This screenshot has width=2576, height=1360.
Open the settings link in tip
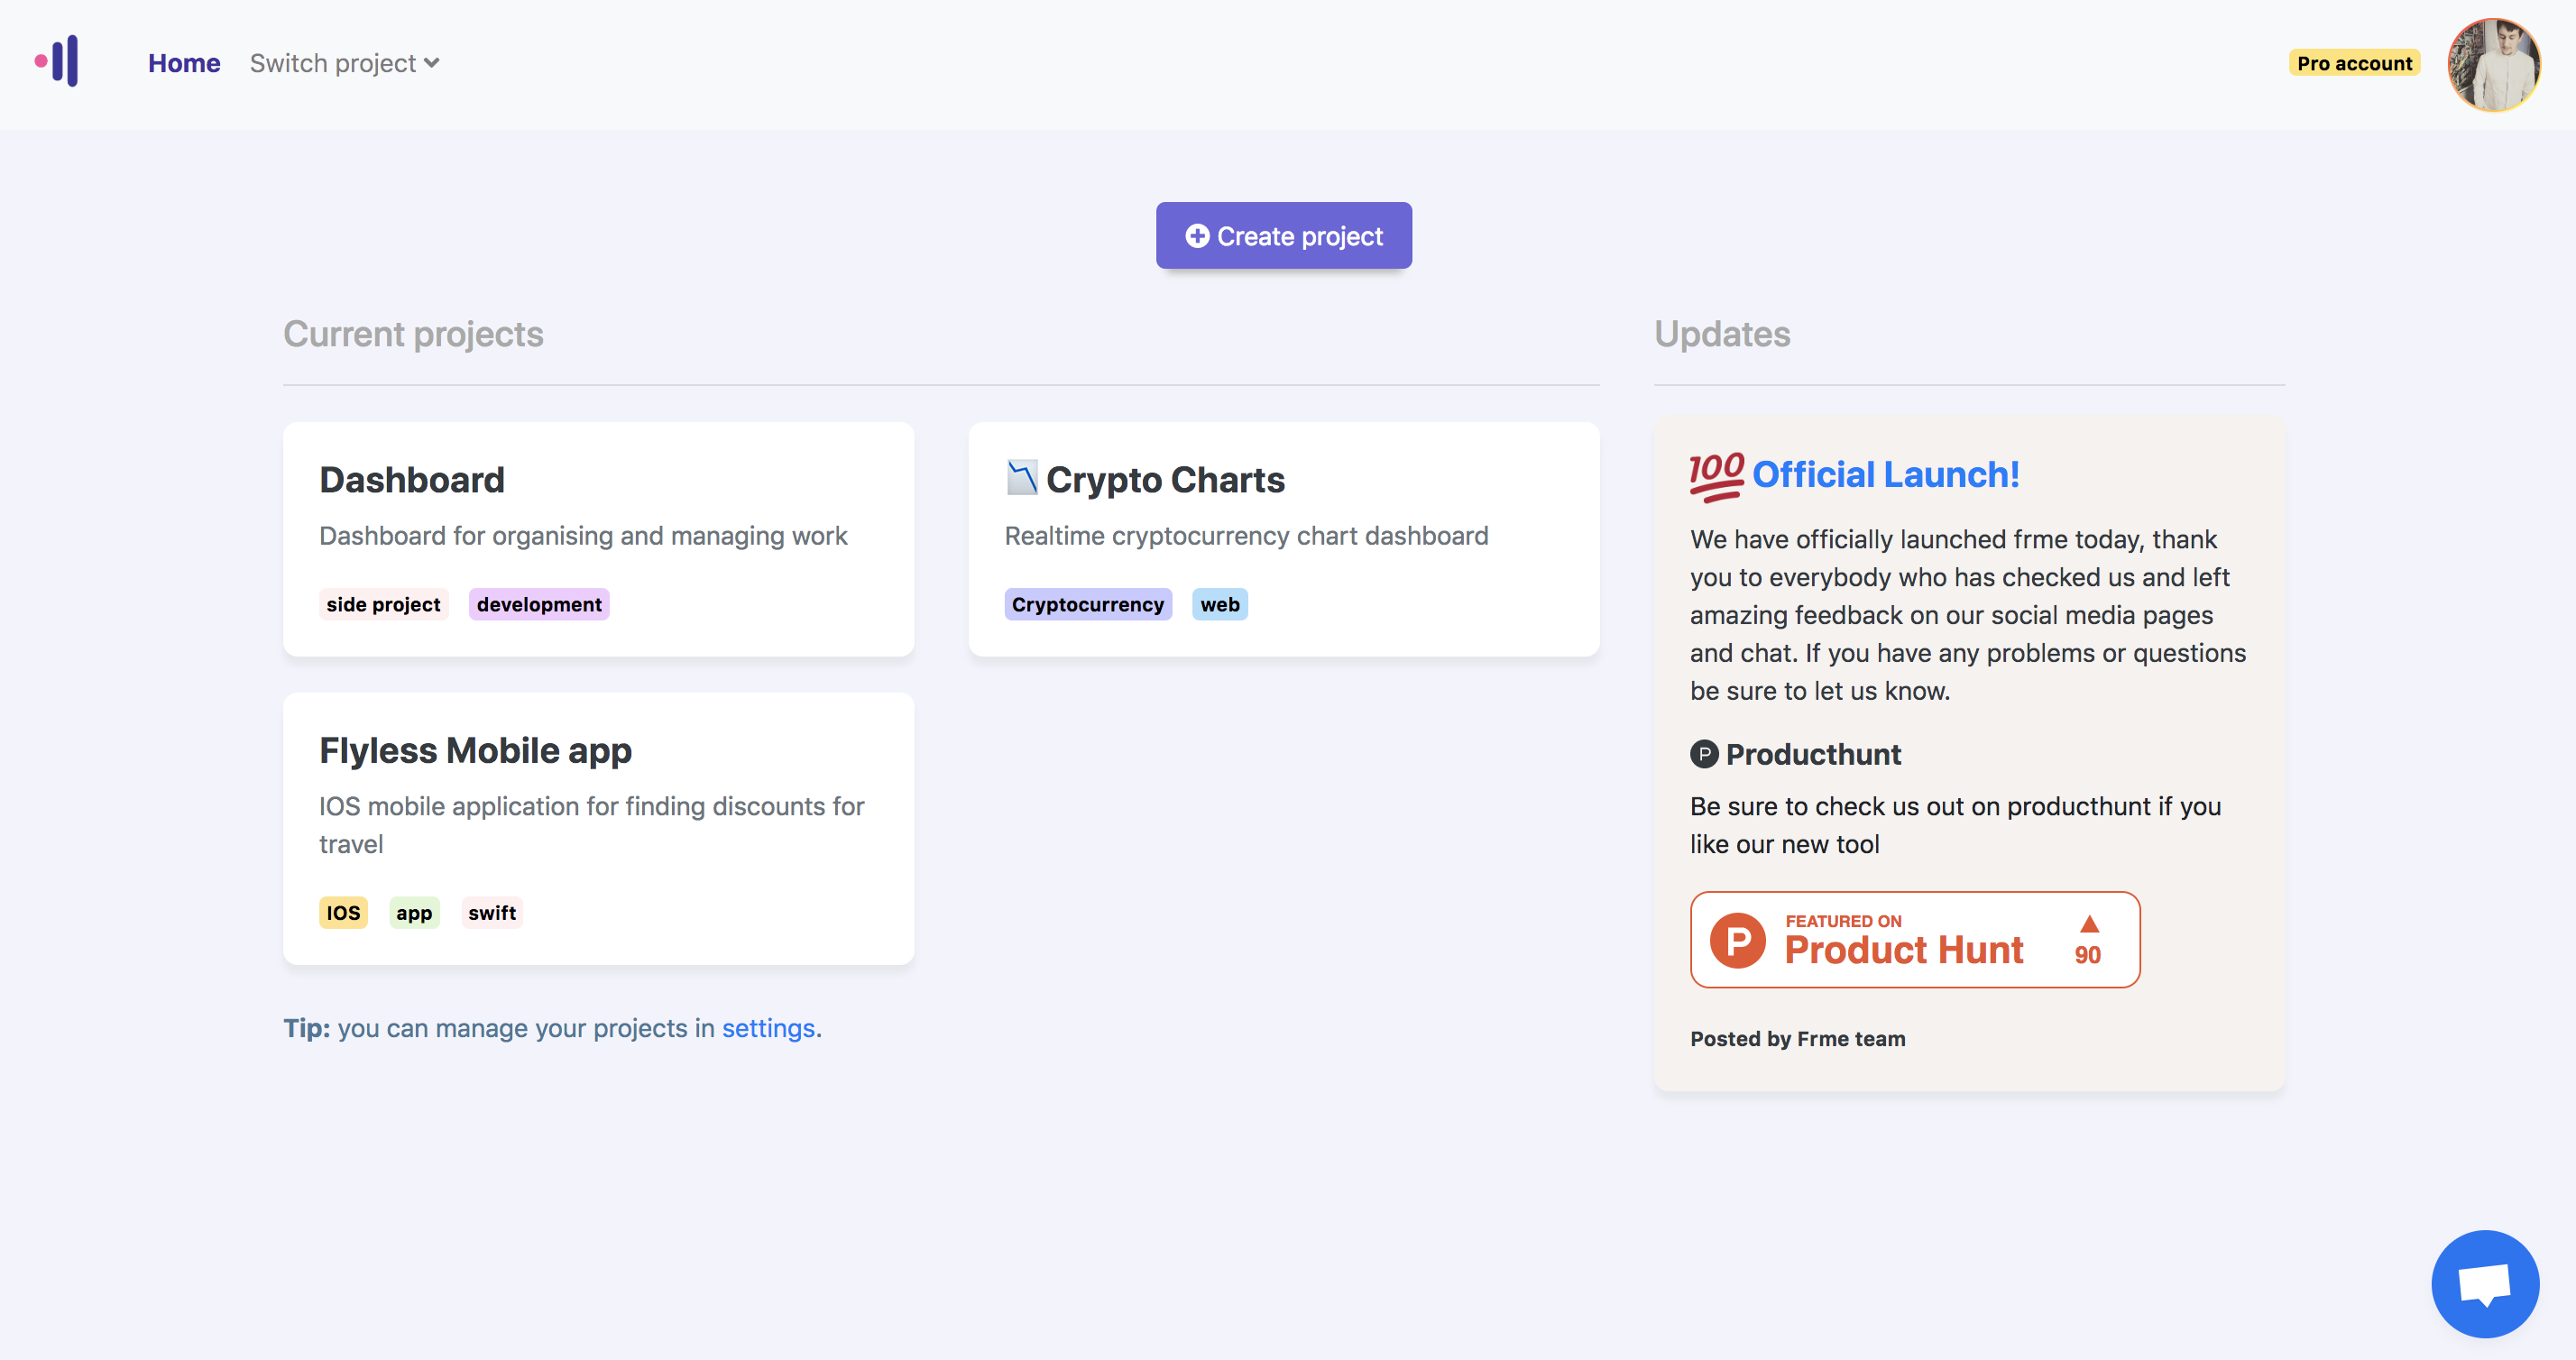[x=768, y=1028]
